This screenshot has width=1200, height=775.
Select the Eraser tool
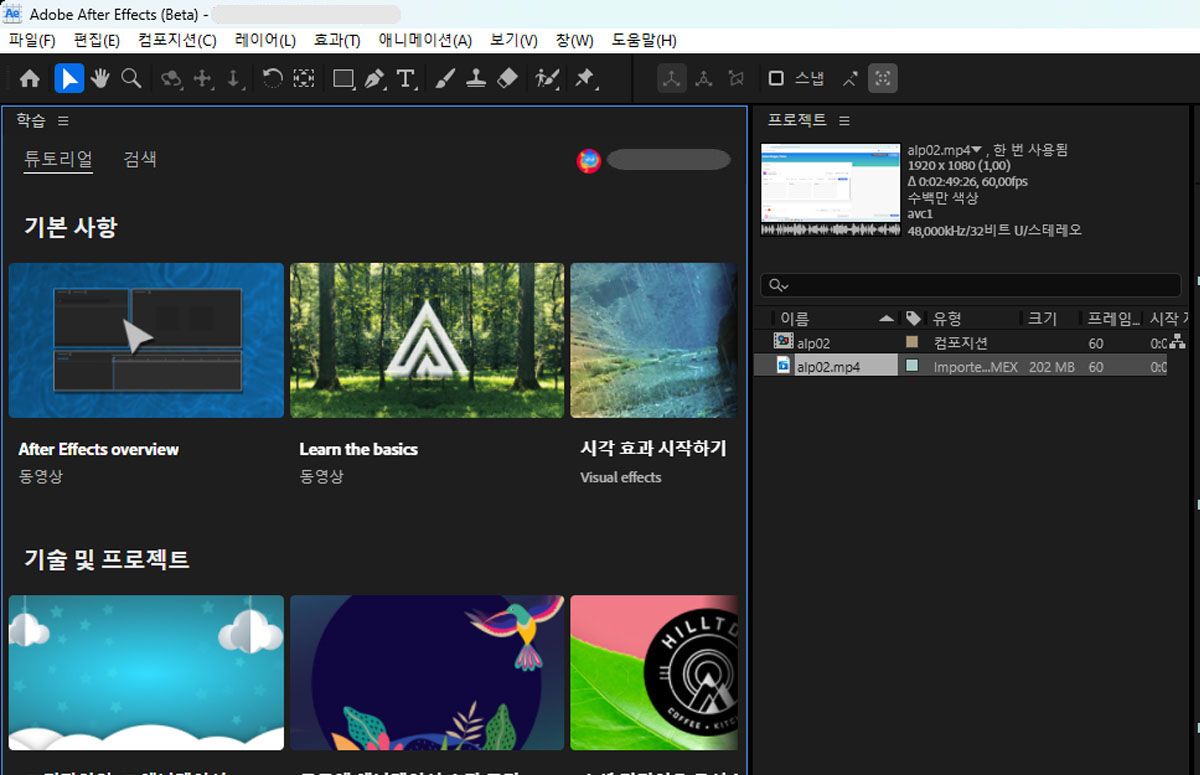(x=507, y=78)
